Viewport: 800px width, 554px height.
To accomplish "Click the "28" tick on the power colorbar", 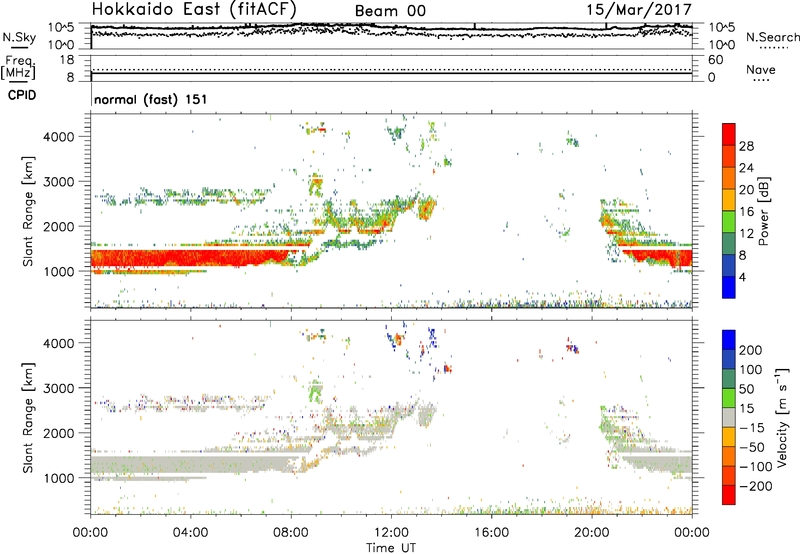I will tap(746, 146).
